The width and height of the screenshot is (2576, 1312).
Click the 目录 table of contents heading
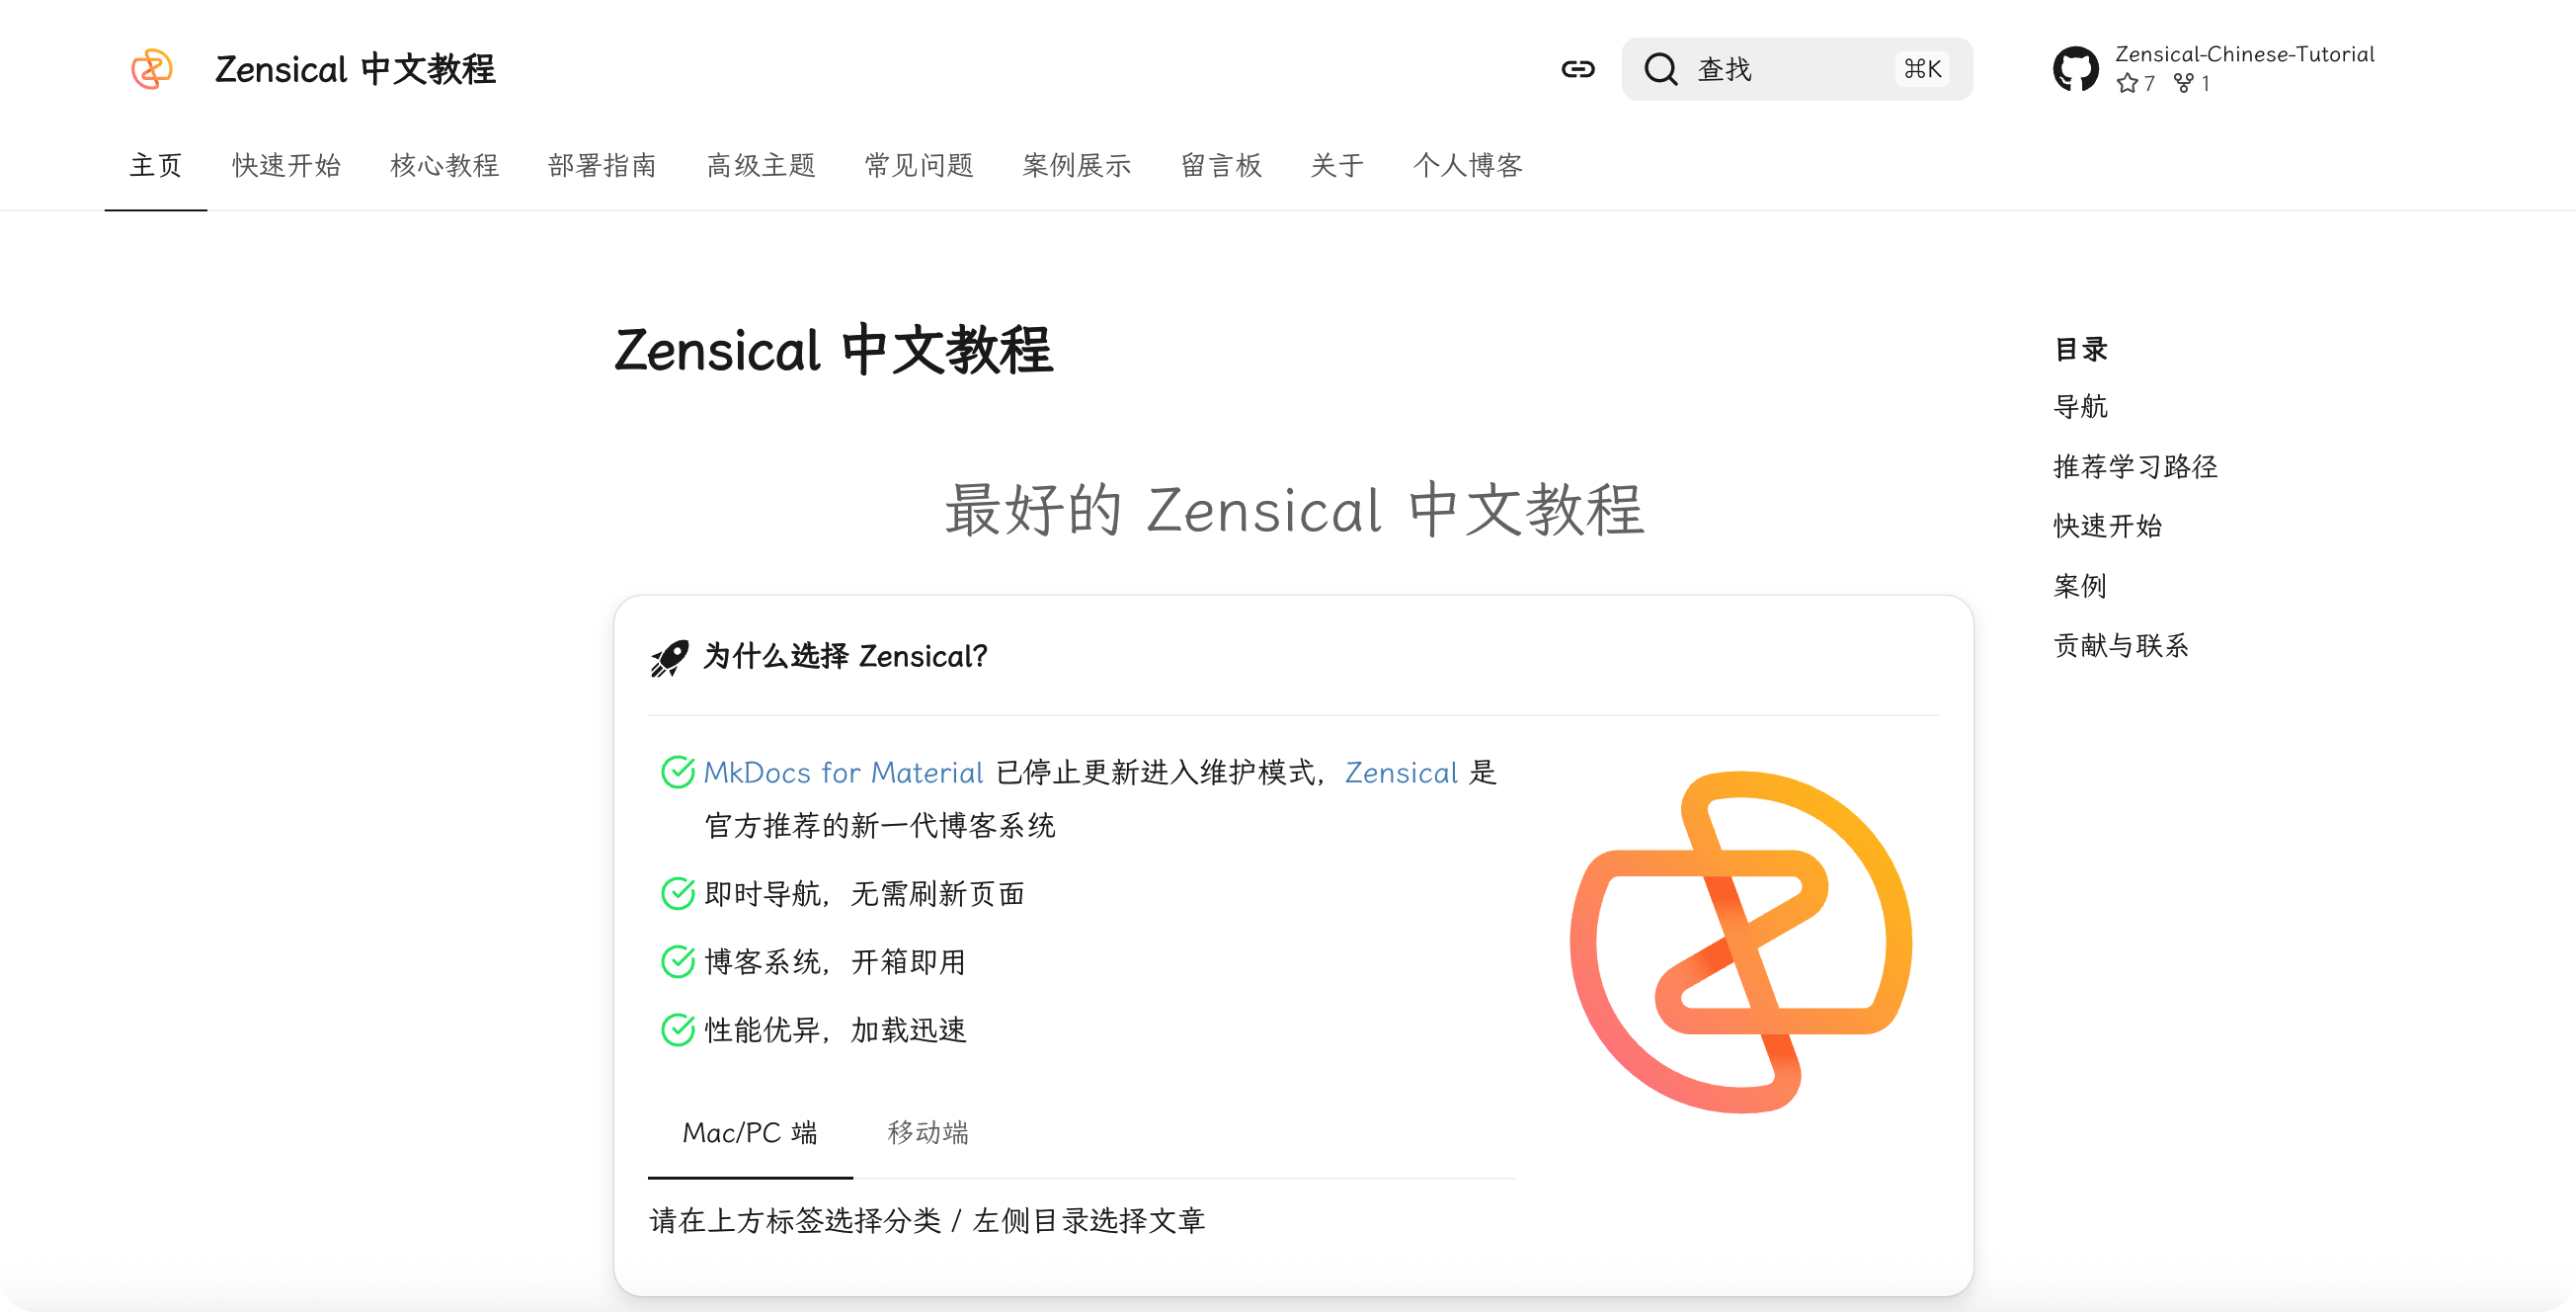click(x=2080, y=349)
